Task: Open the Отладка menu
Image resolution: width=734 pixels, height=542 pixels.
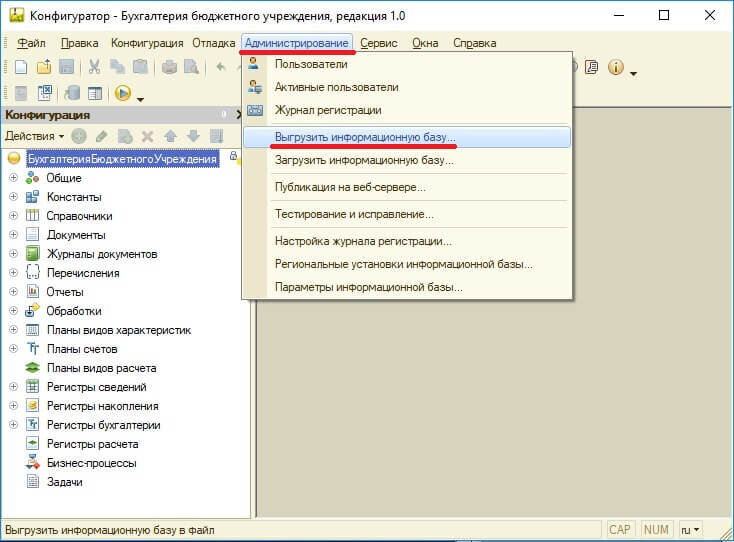Action: pos(213,43)
